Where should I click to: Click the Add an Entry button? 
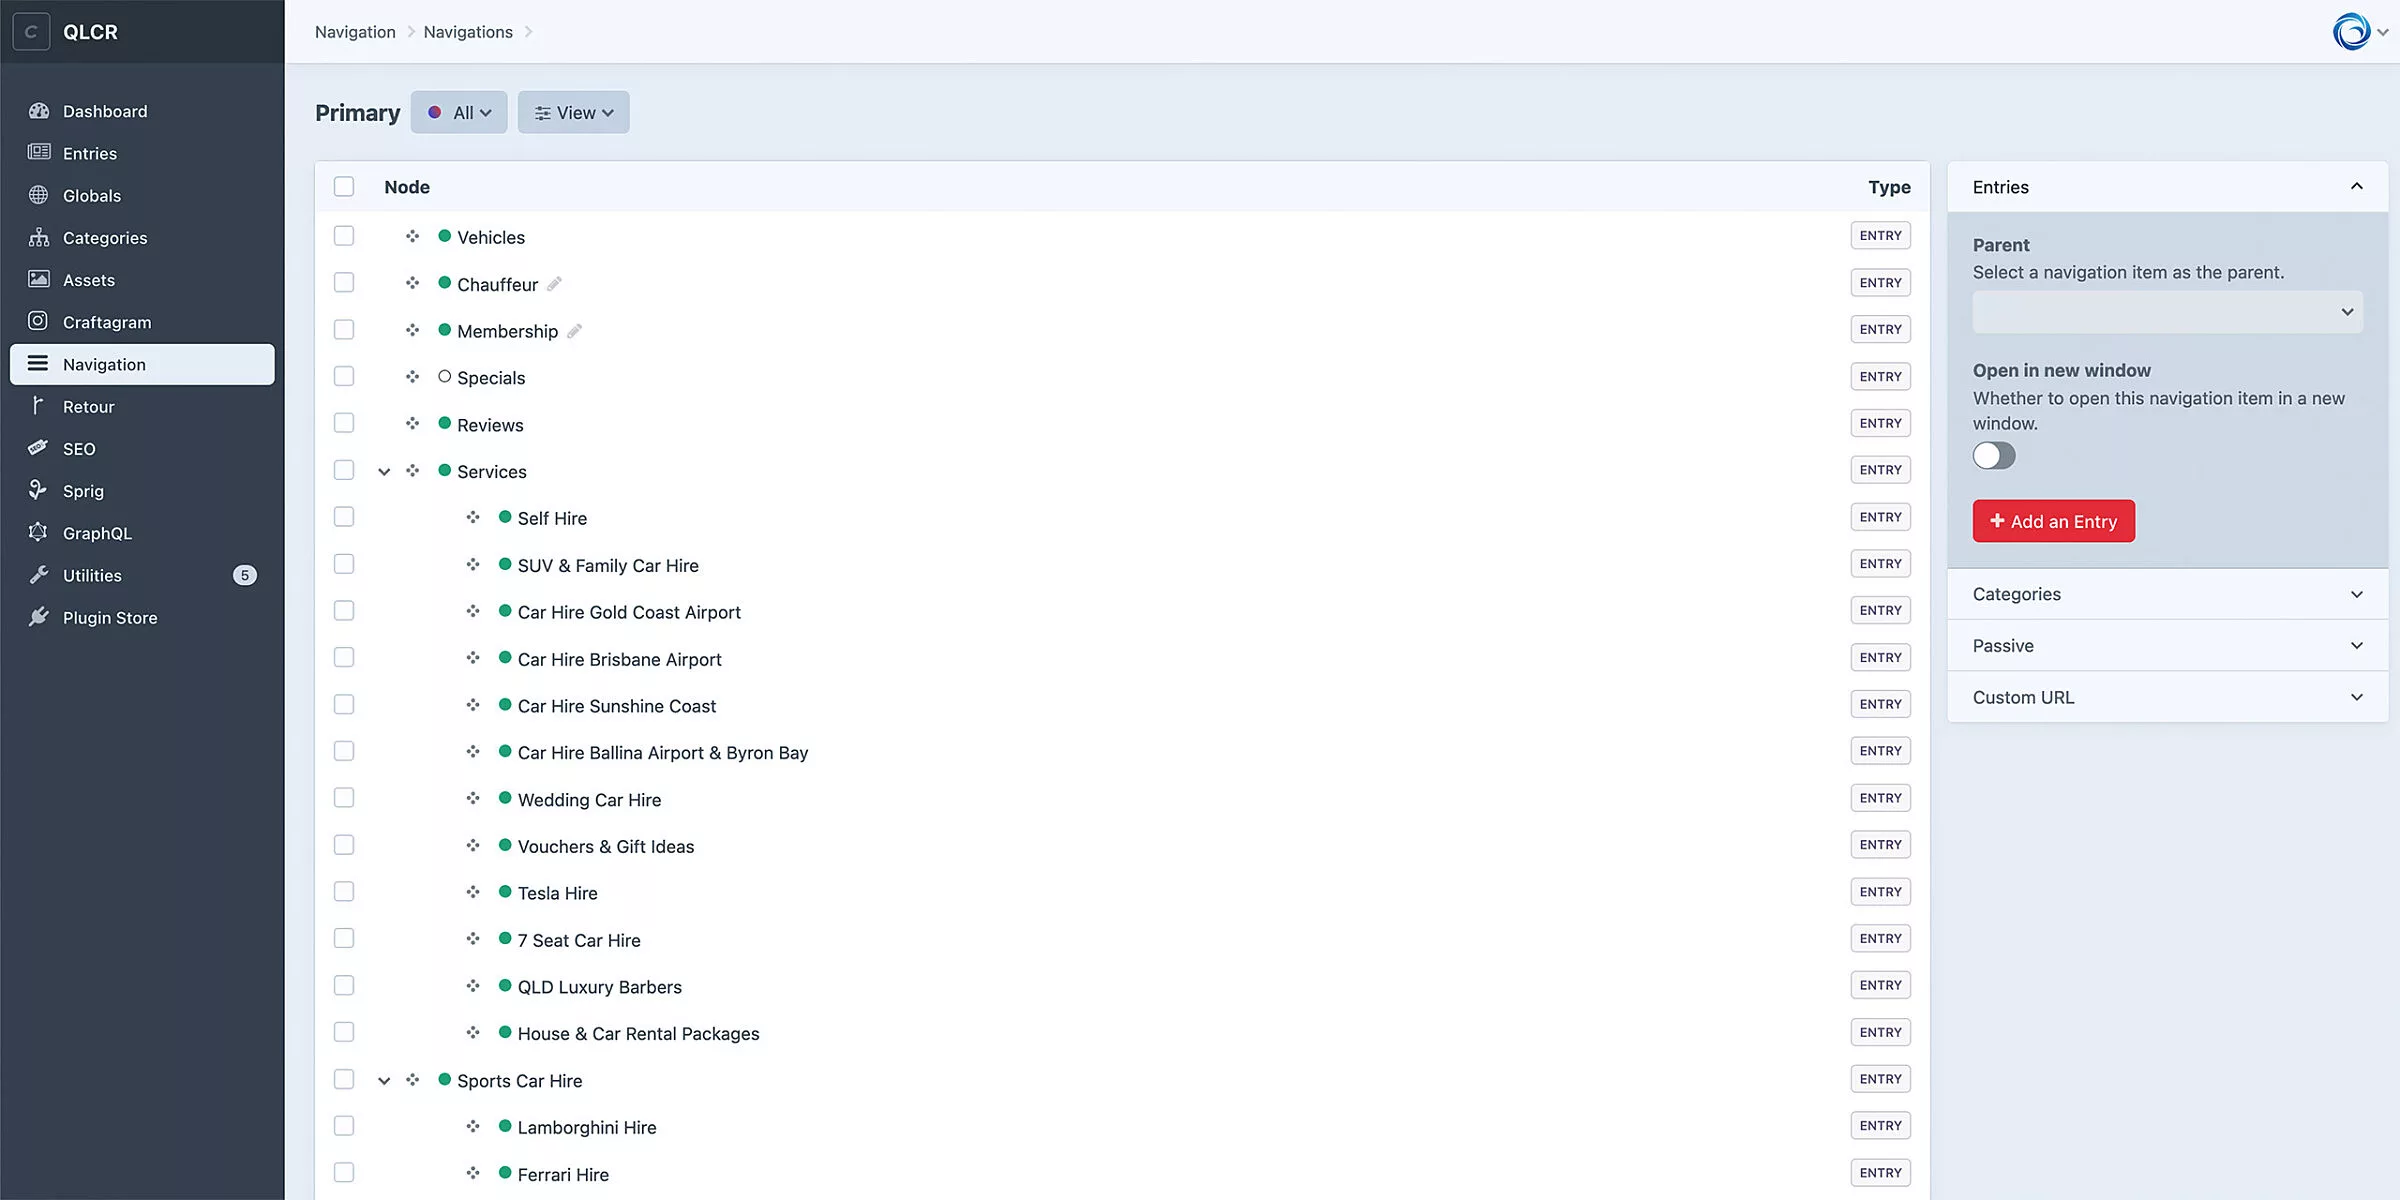point(2054,521)
